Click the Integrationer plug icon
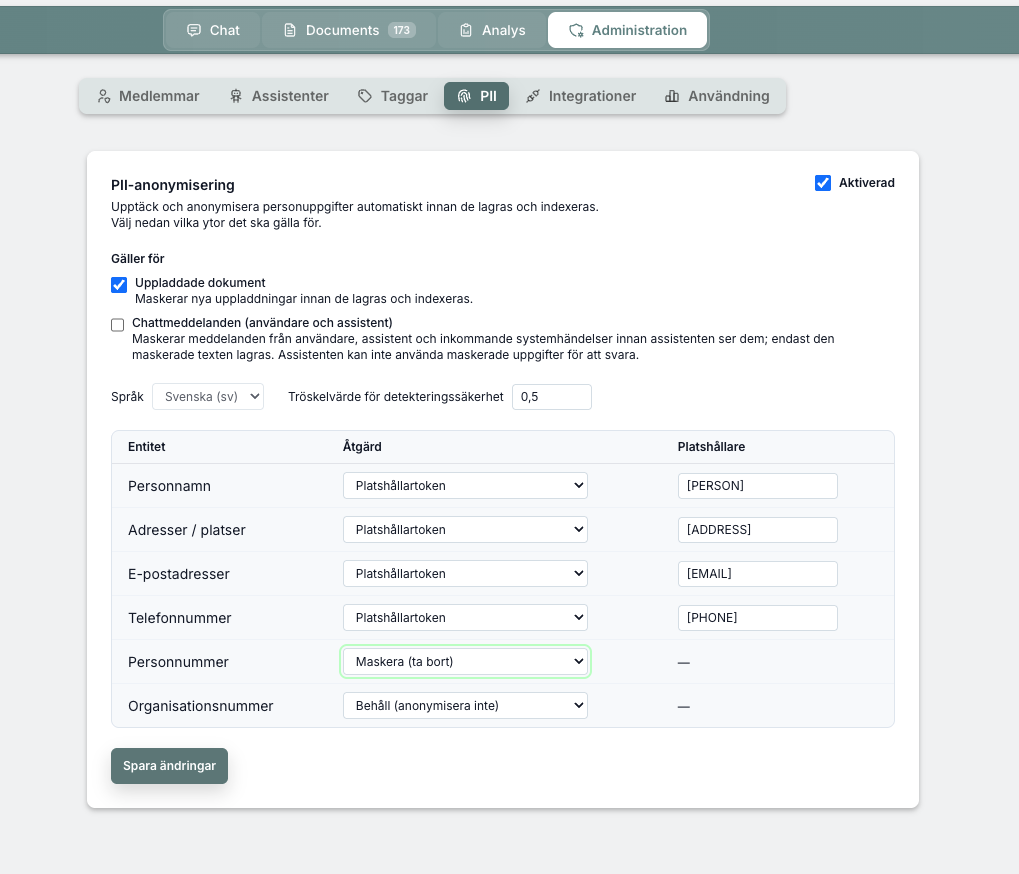 point(533,96)
